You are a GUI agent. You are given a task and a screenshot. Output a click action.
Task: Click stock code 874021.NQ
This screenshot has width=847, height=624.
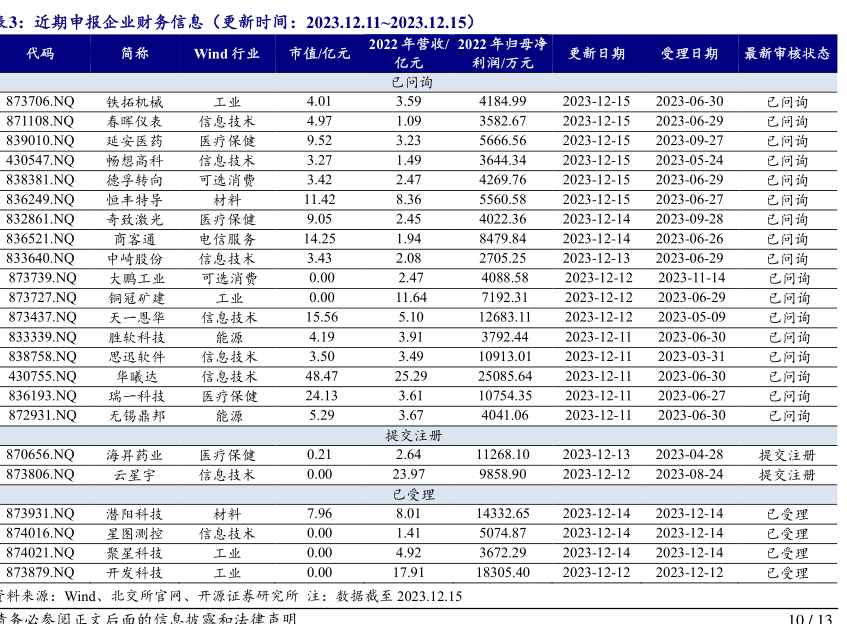coord(40,553)
